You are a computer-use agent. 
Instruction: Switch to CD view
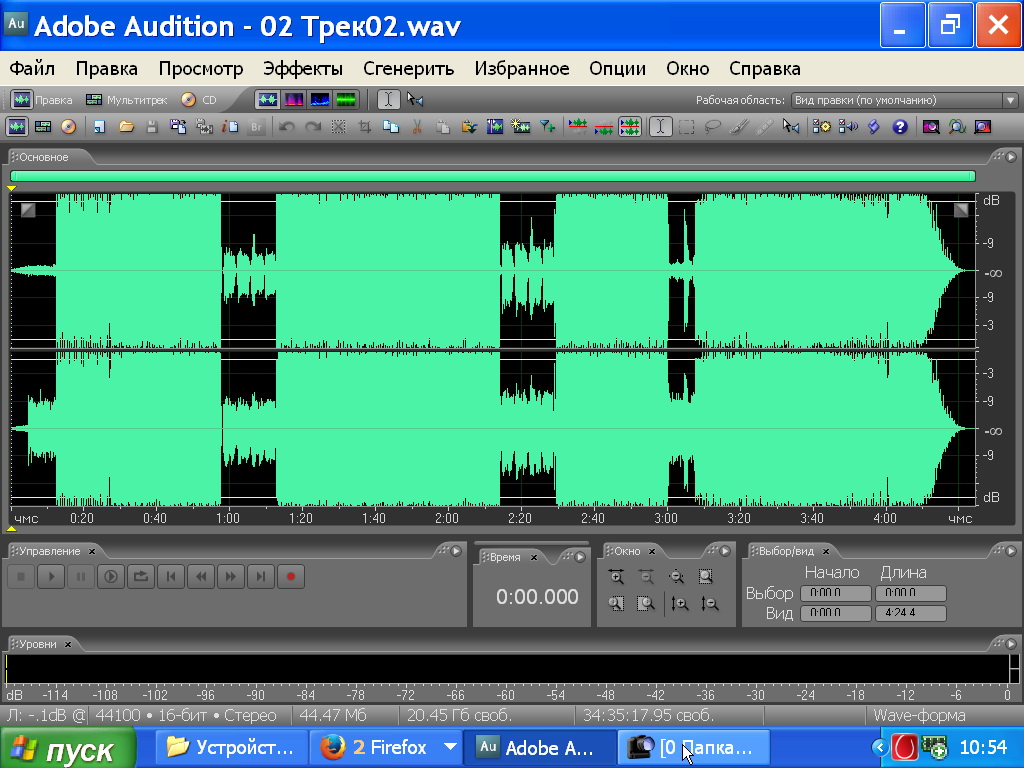(199, 100)
